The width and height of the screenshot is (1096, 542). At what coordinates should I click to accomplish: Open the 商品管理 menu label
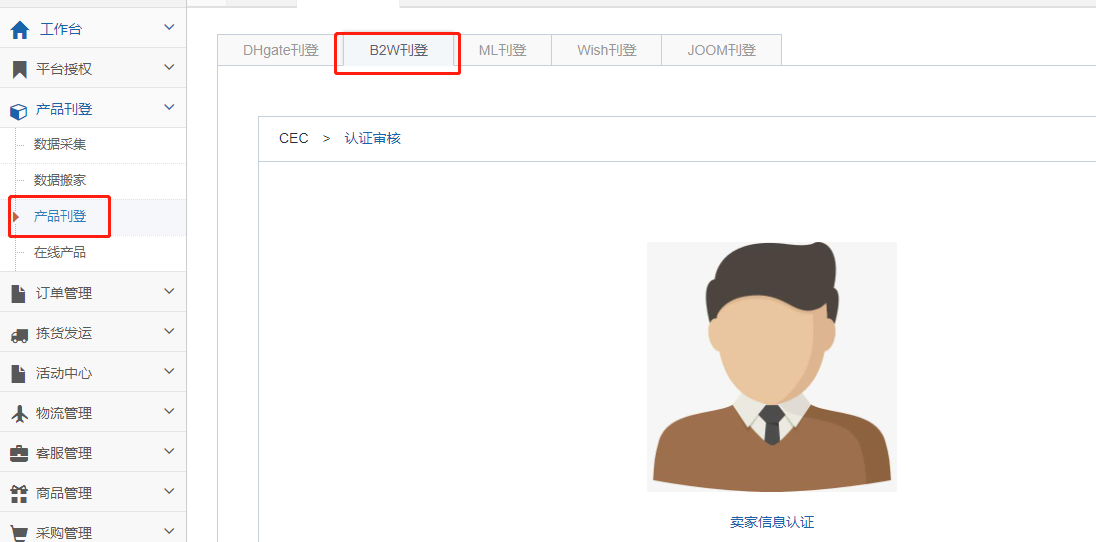[64, 493]
